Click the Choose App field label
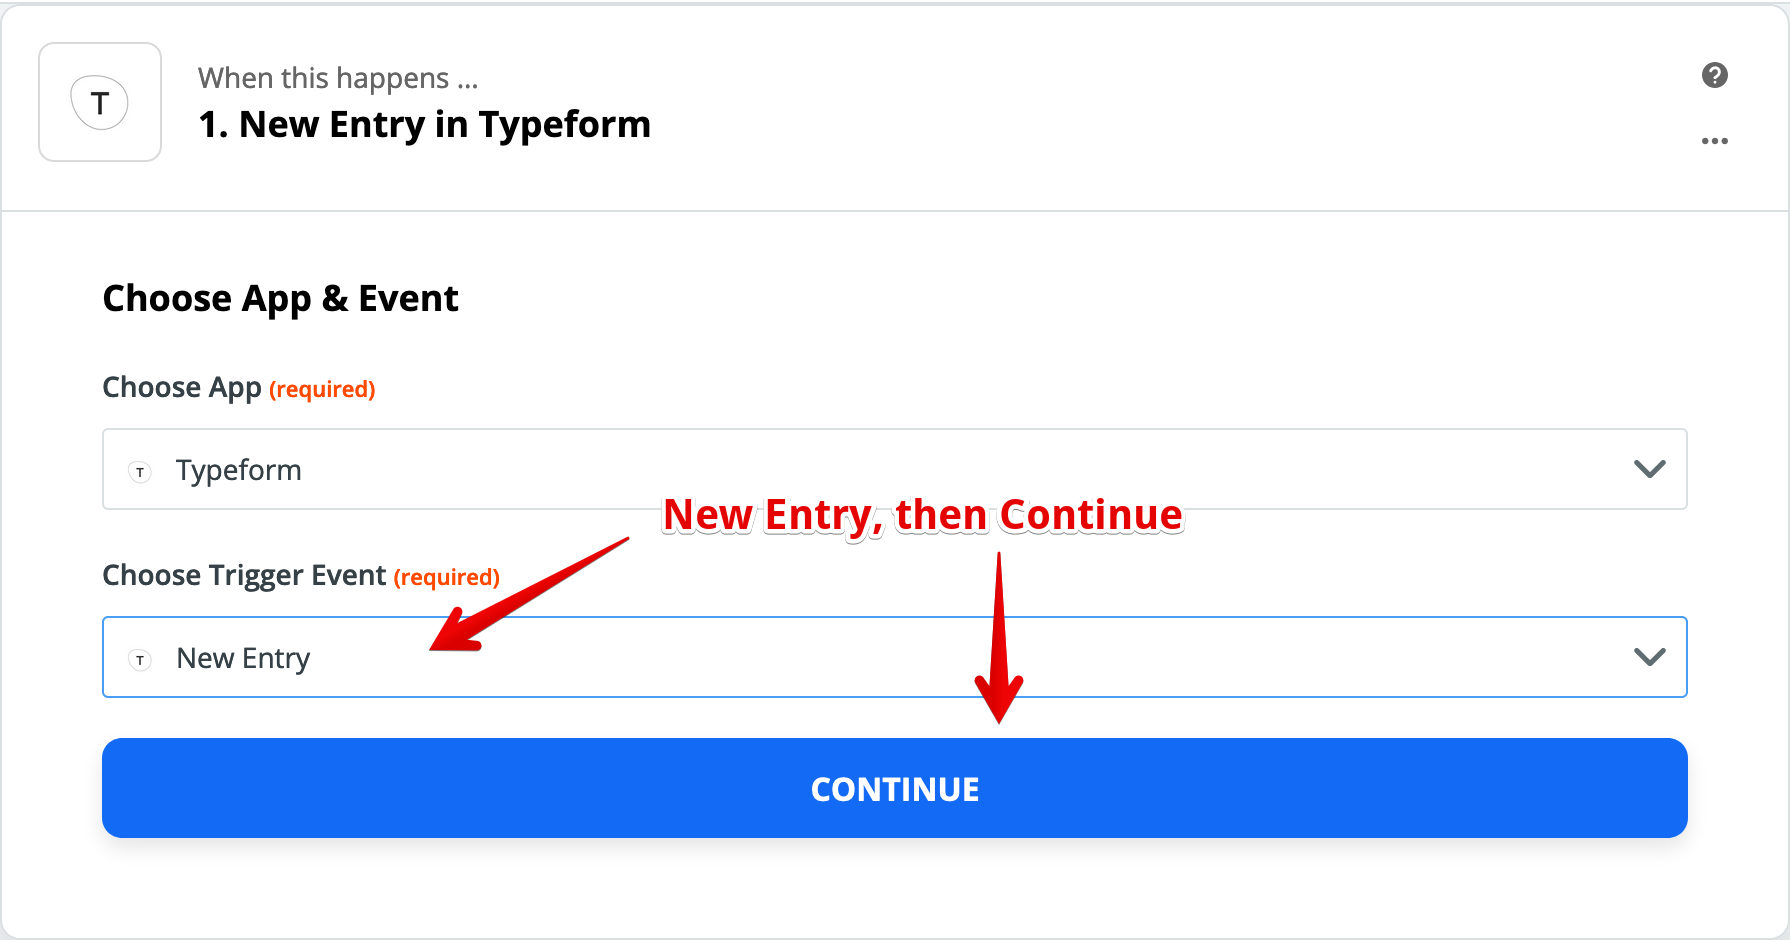This screenshot has height=940, width=1790. pyautogui.click(x=182, y=388)
